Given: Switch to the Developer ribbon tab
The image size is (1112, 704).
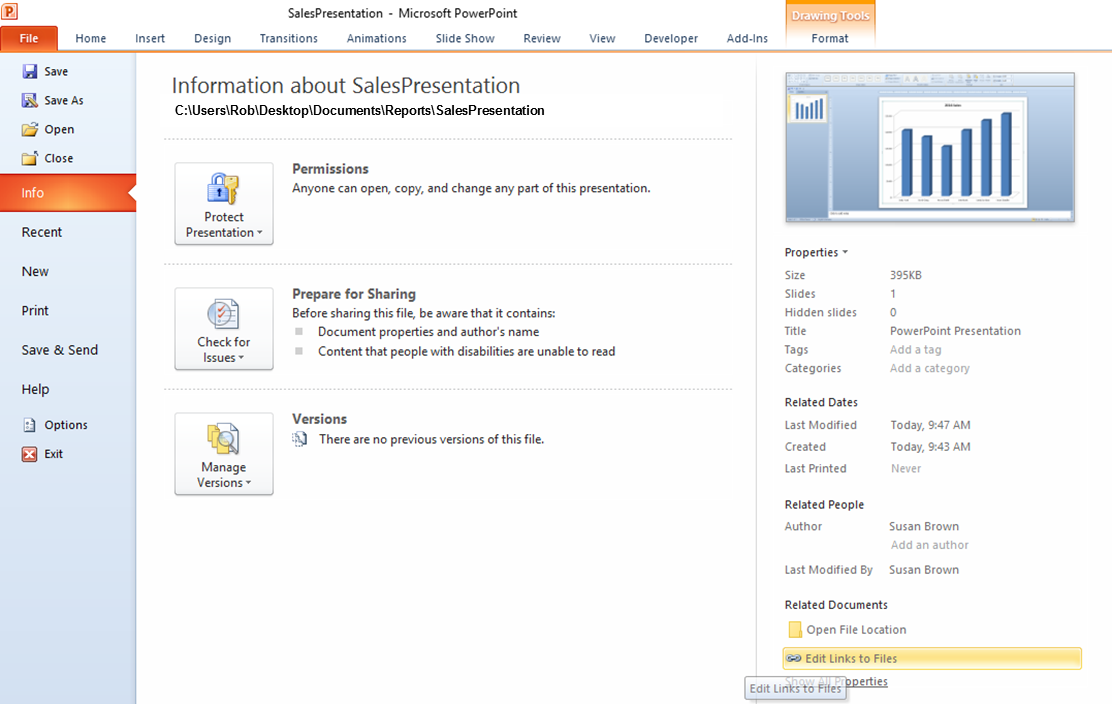Looking at the screenshot, I should 671,38.
